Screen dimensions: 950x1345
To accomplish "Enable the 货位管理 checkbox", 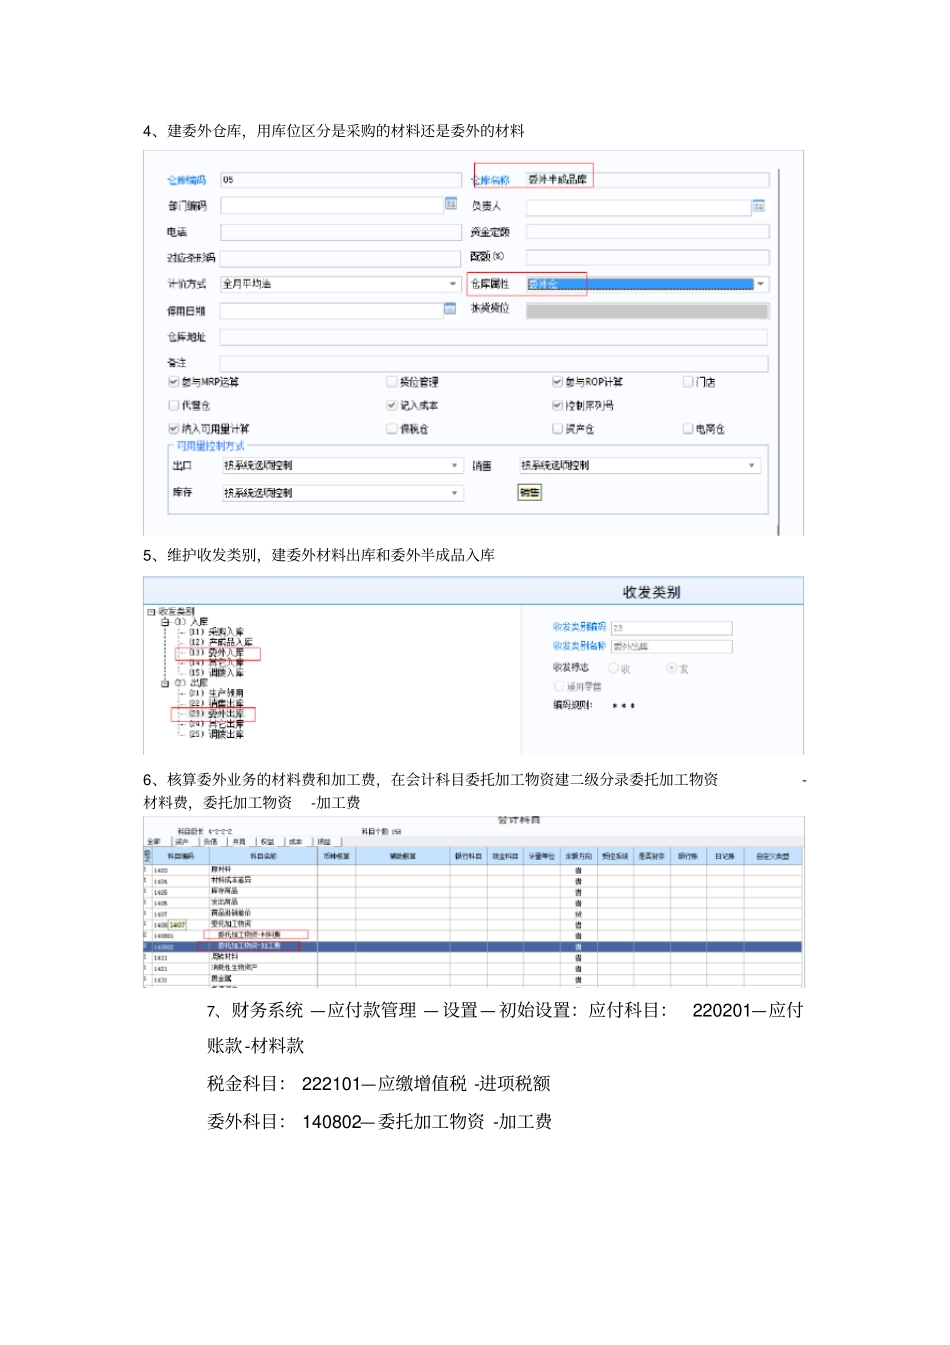I will [x=392, y=382].
